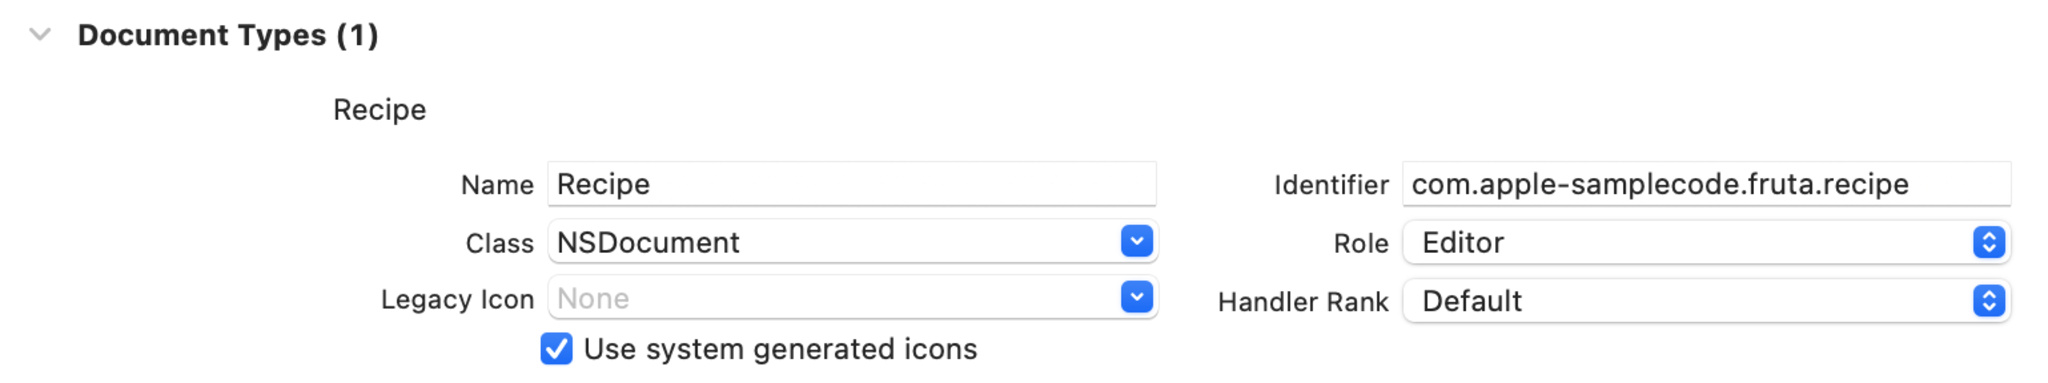Open the Handler Rank popup showing Default
Screen dimensions: 2048x383
click(x=1706, y=301)
